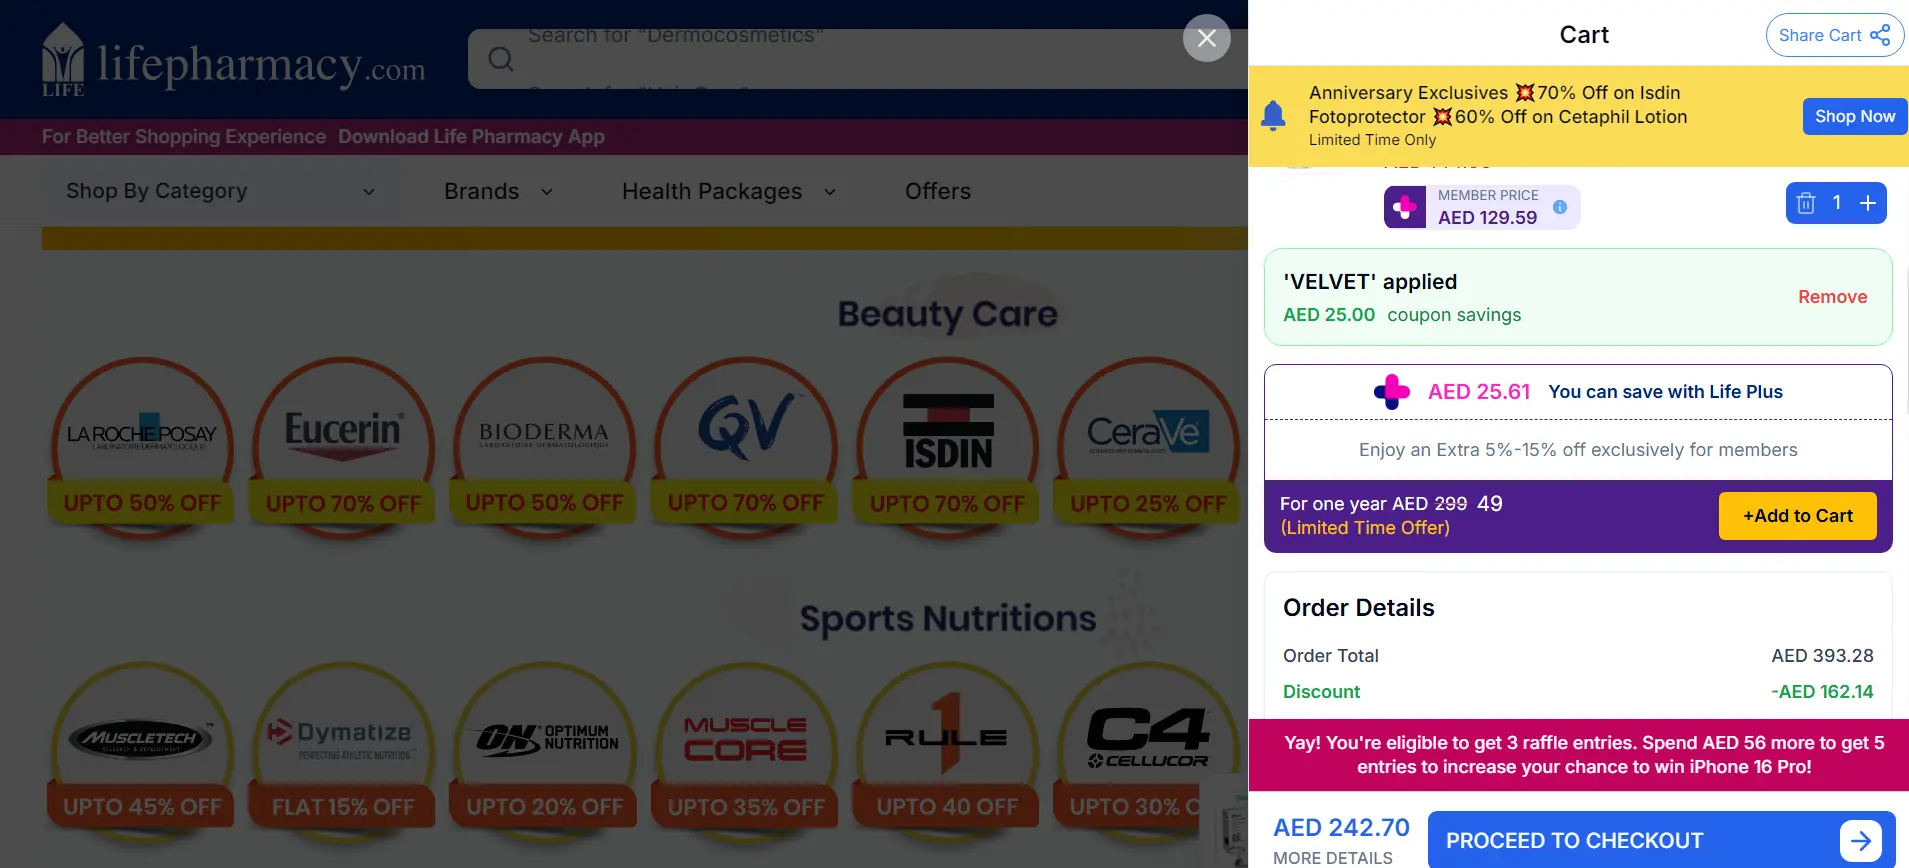Click Shop Now in anniversary banner
Screen dimensions: 1909x868
1855,116
